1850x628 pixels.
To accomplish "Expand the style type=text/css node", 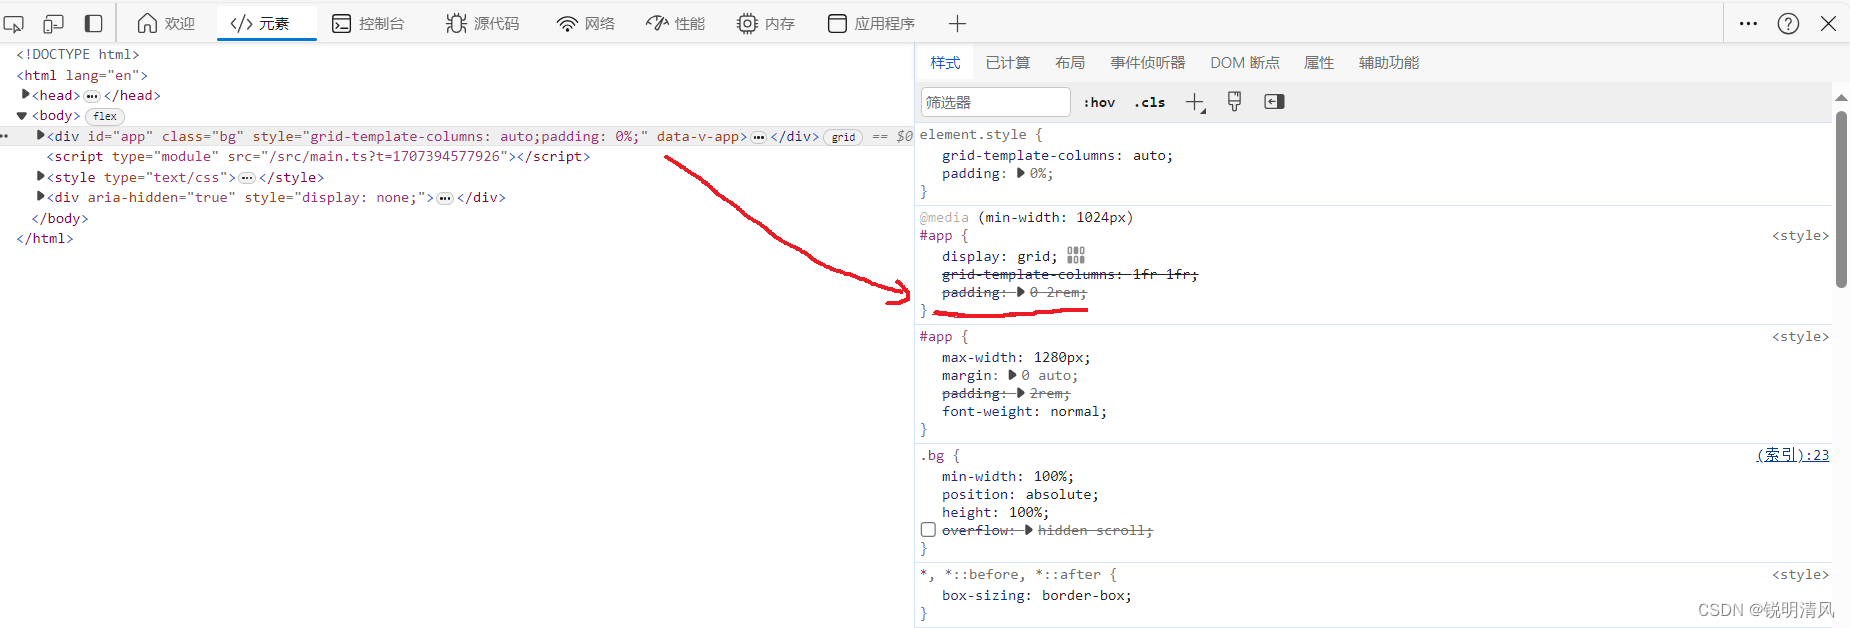I will [41, 176].
